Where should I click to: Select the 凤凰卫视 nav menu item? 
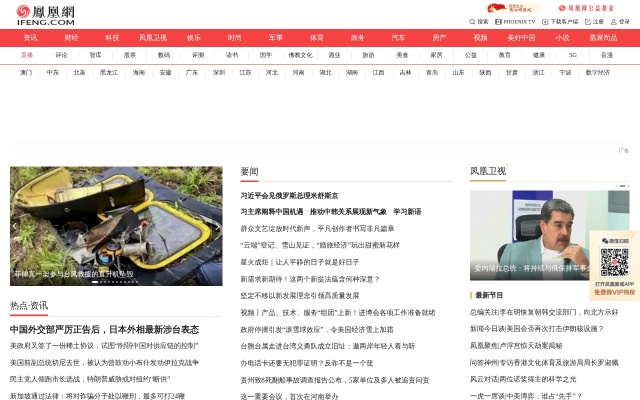pos(153,37)
